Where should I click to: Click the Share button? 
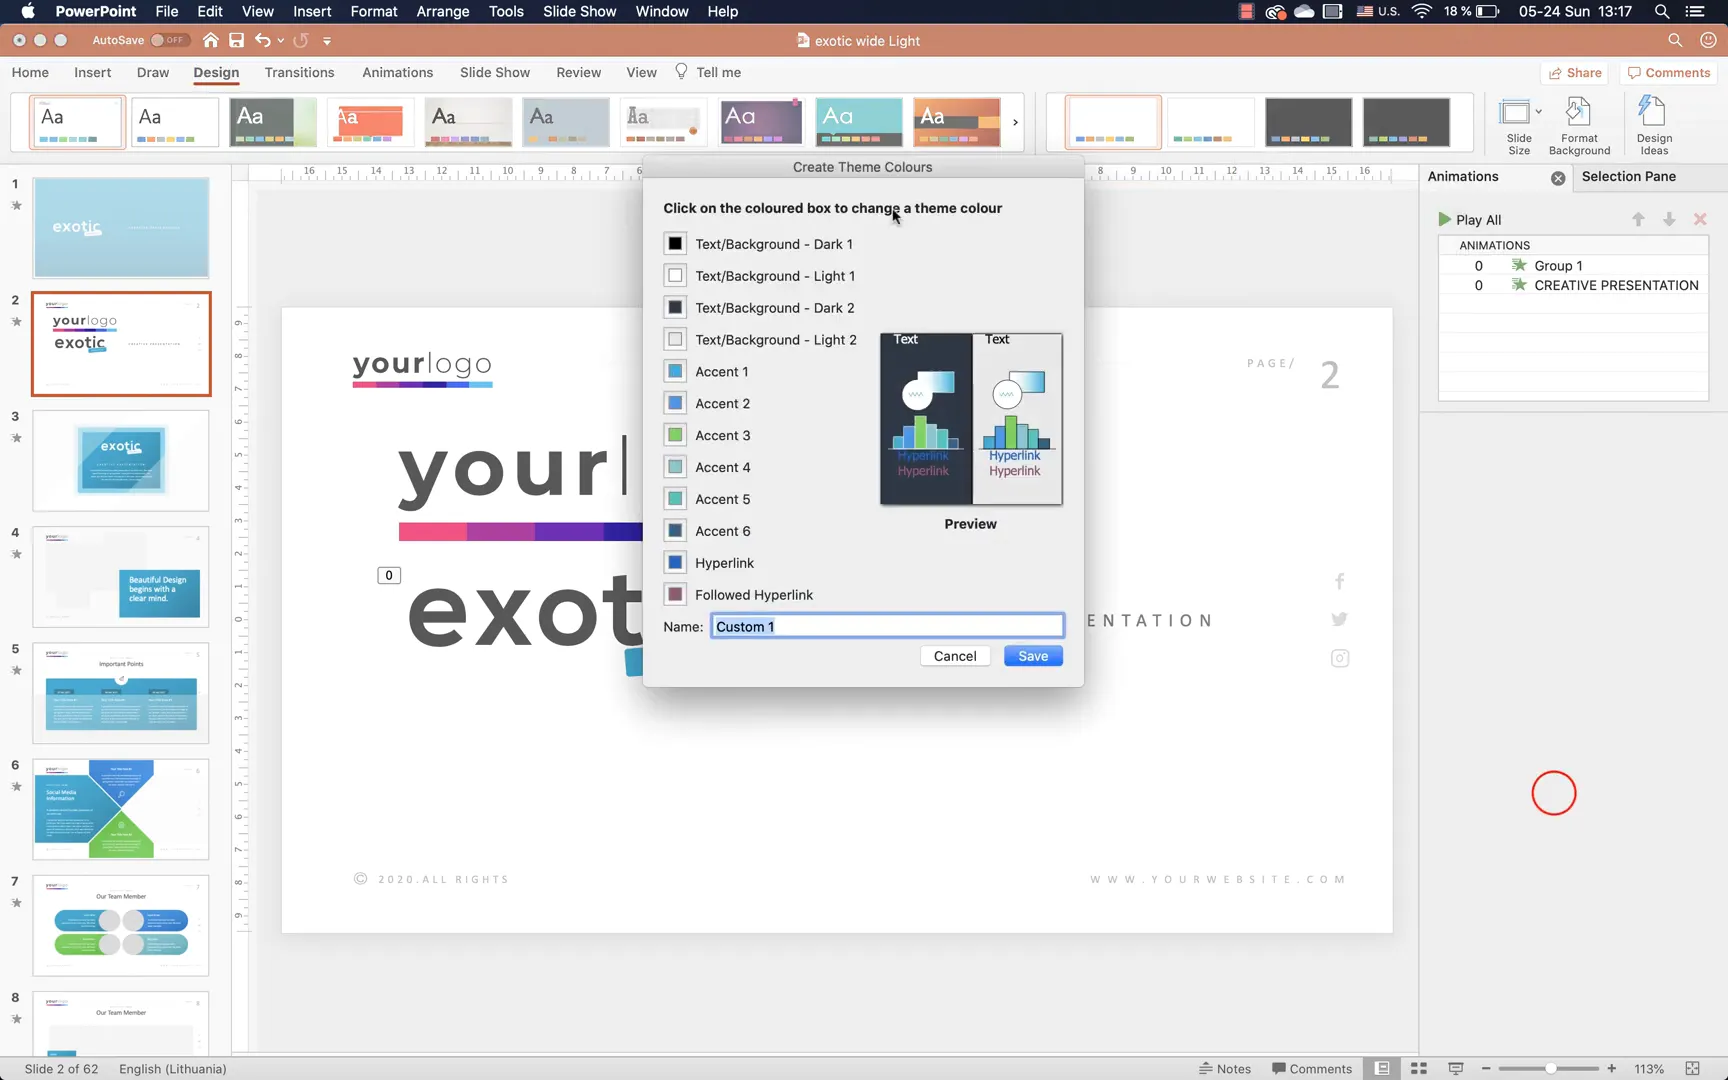pyautogui.click(x=1575, y=72)
